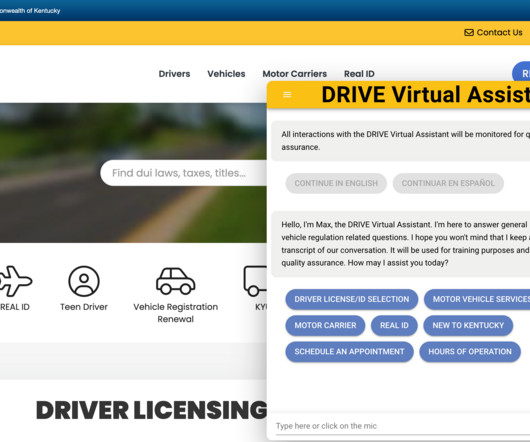Image resolution: width=530 pixels, height=442 pixels.
Task: Click the DRIVE Virtual Assistant title
Action: coord(426,94)
